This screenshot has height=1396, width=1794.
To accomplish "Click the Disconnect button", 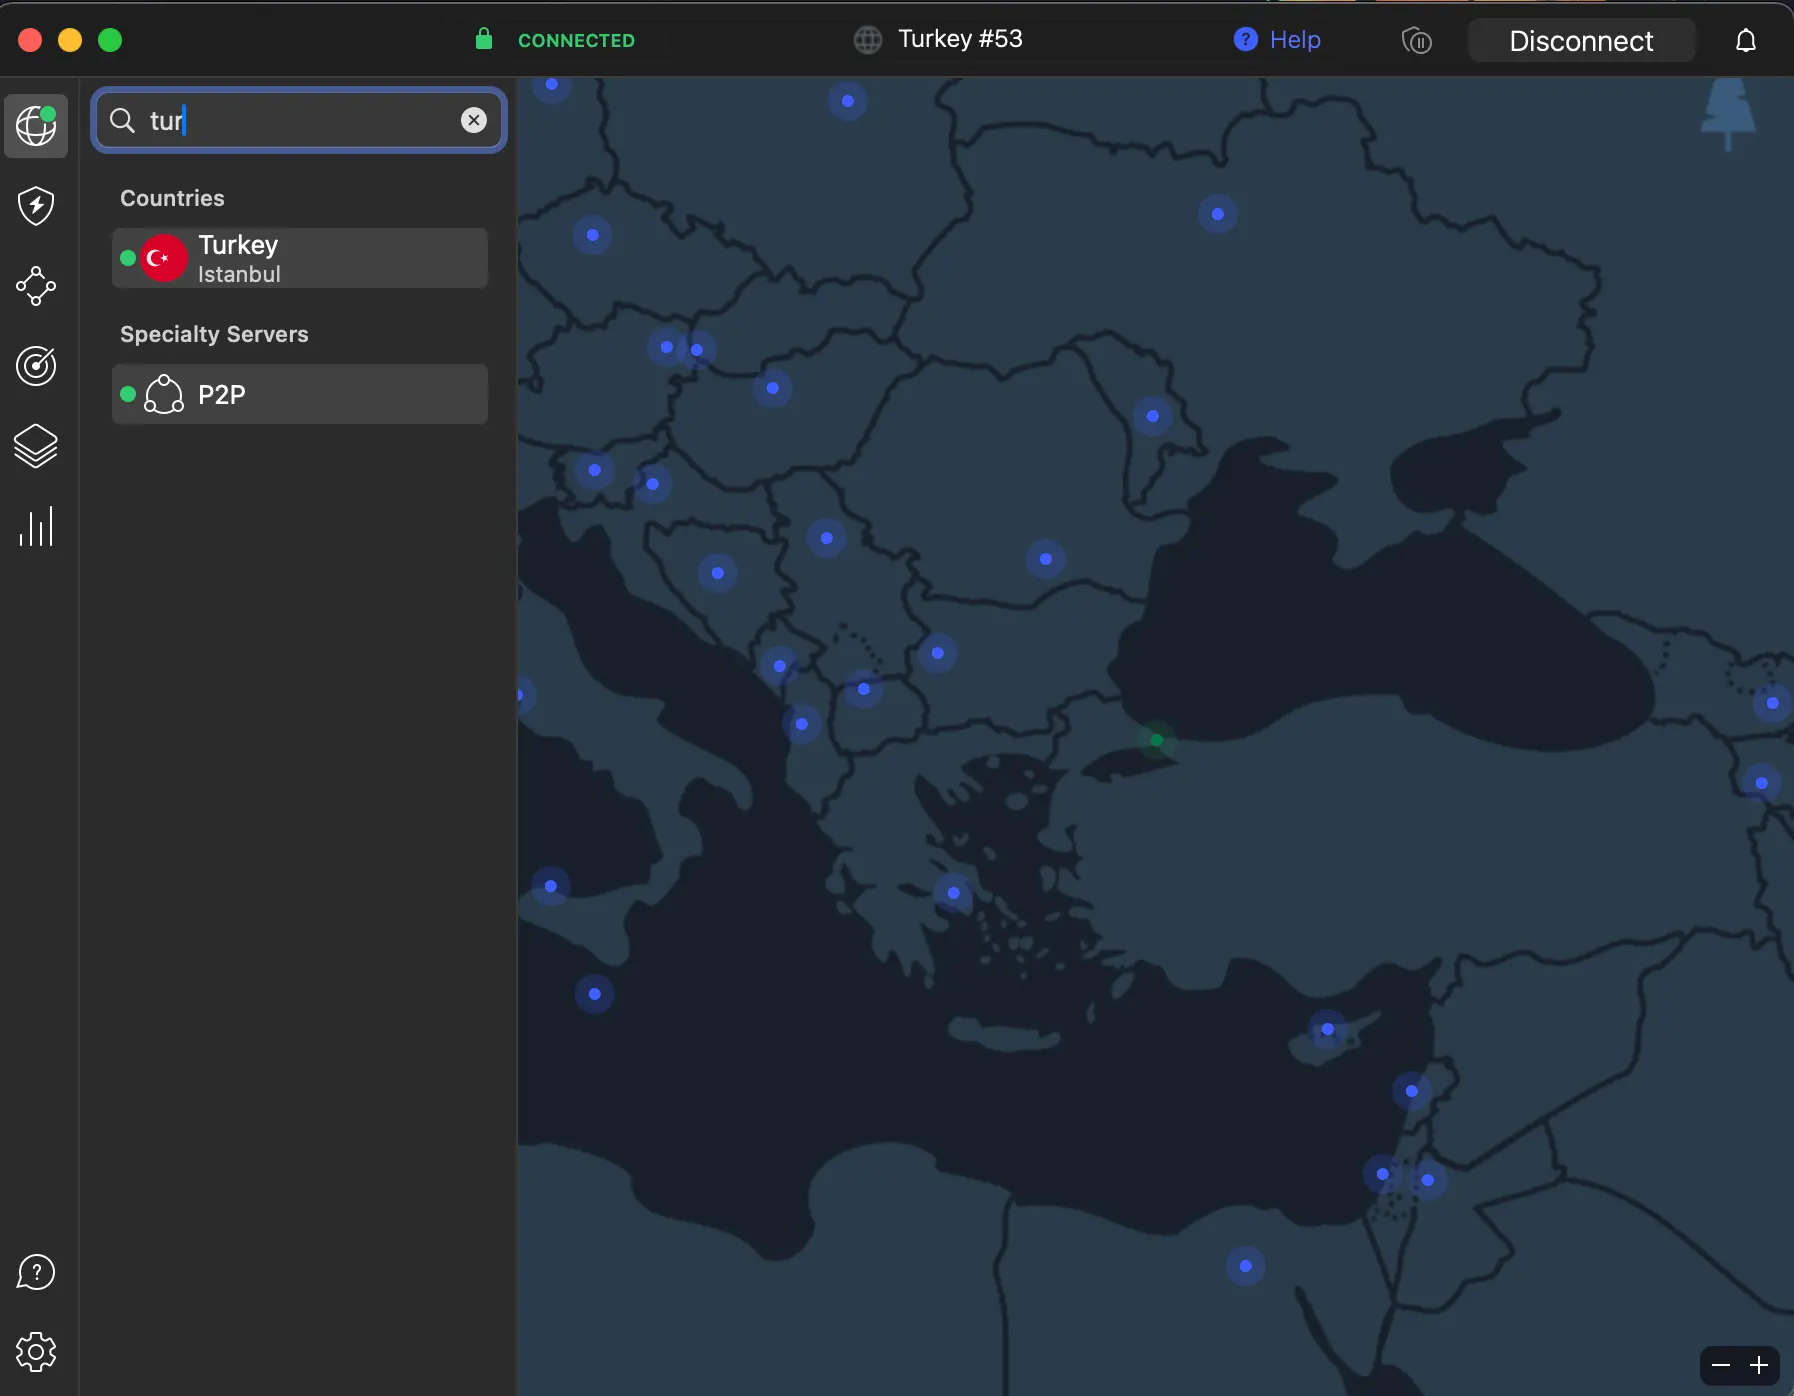I will point(1581,40).
